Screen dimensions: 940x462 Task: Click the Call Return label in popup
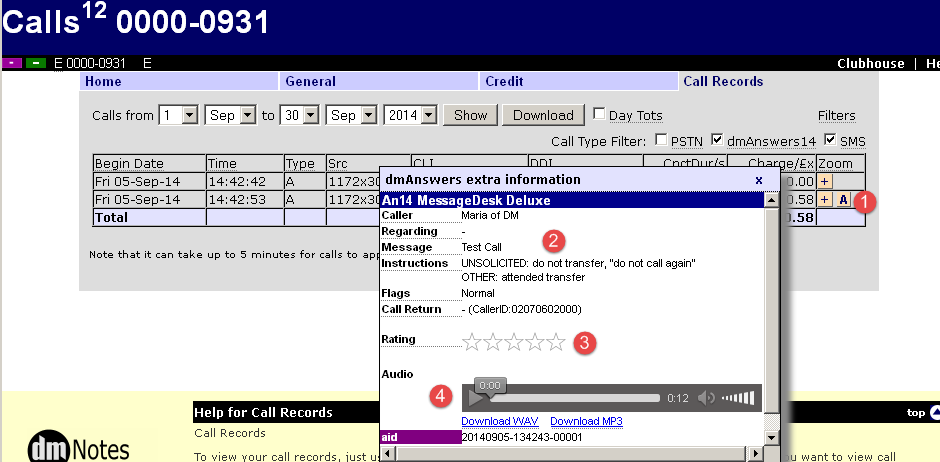pos(411,309)
